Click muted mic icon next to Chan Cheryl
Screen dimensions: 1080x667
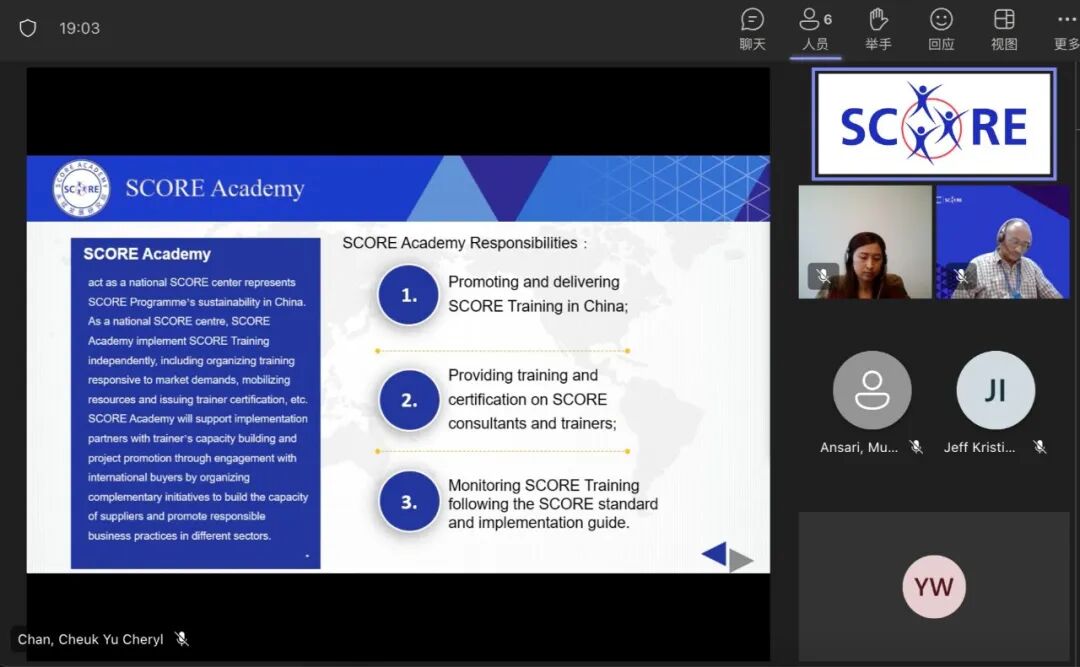point(182,639)
